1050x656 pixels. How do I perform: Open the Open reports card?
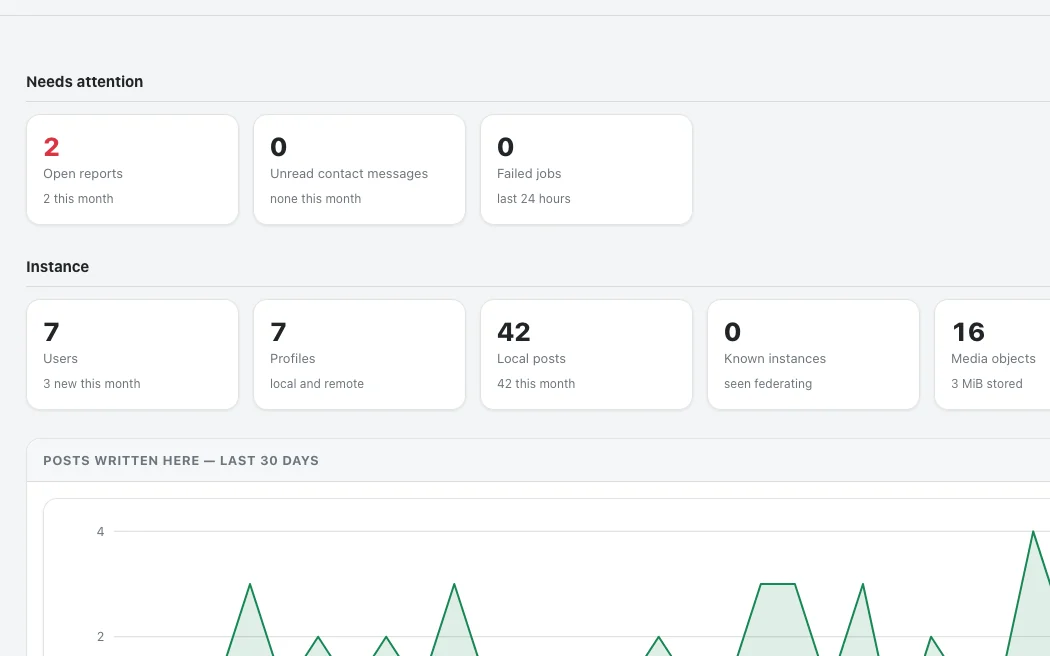tap(133, 169)
